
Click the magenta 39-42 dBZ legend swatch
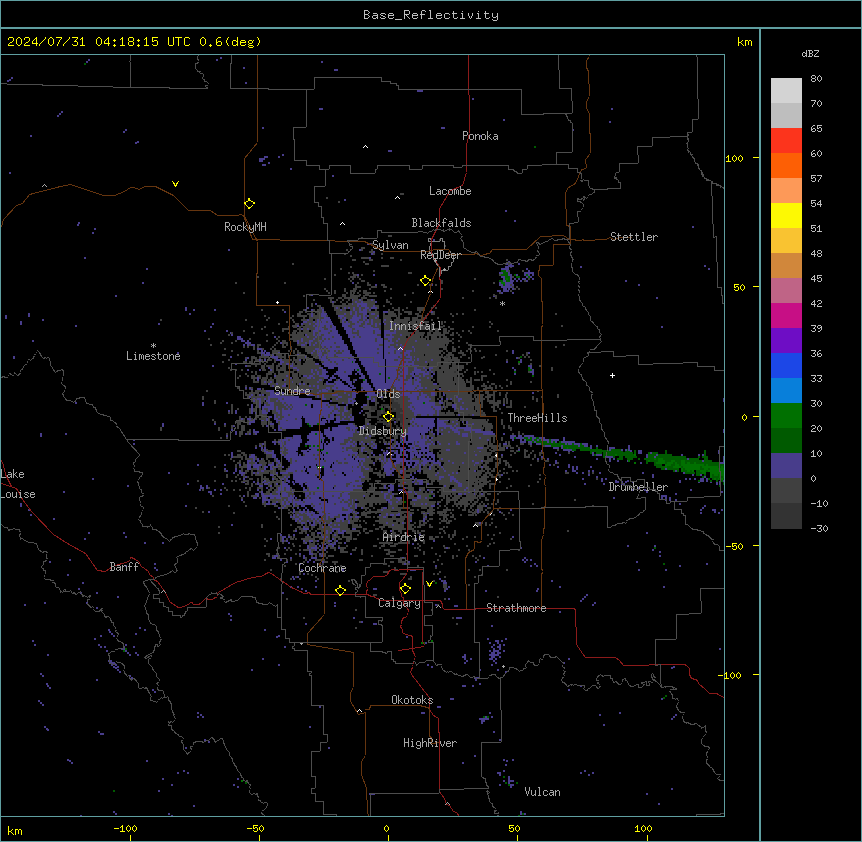[786, 315]
